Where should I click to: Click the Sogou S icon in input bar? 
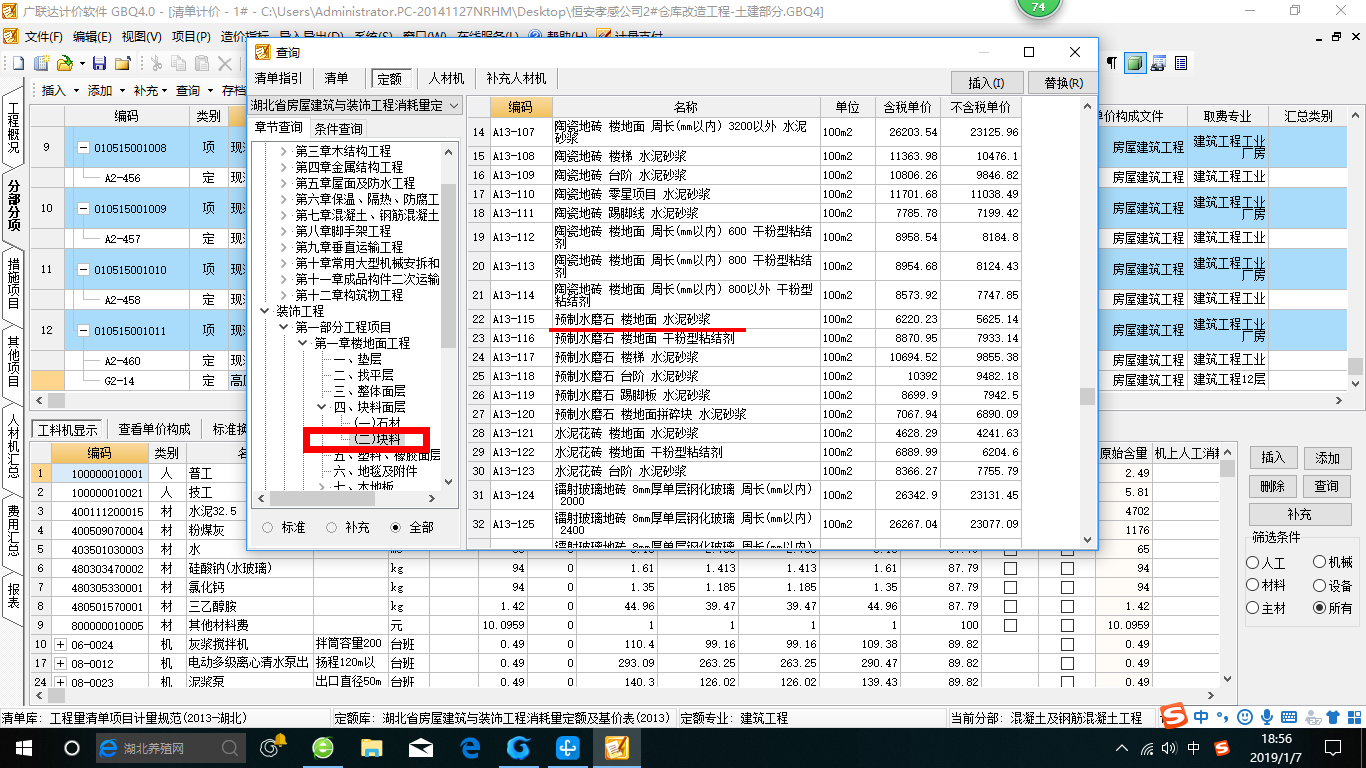click(1174, 717)
